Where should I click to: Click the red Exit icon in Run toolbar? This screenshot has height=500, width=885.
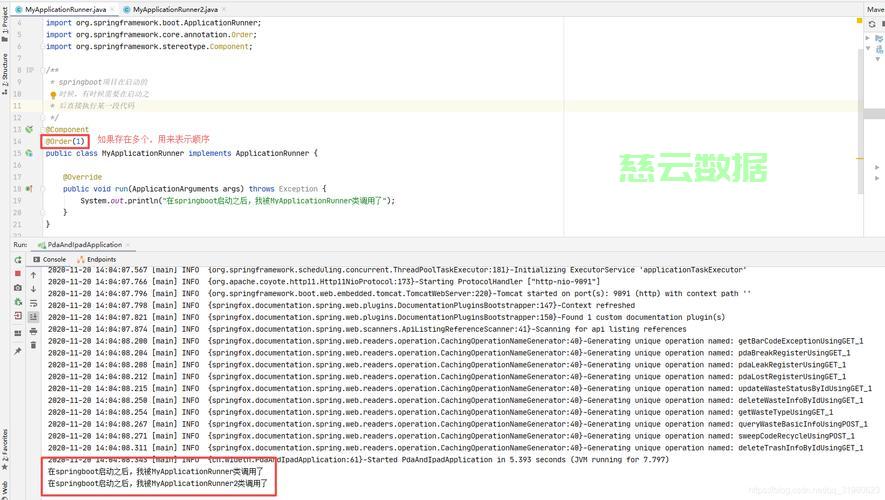(x=17, y=316)
